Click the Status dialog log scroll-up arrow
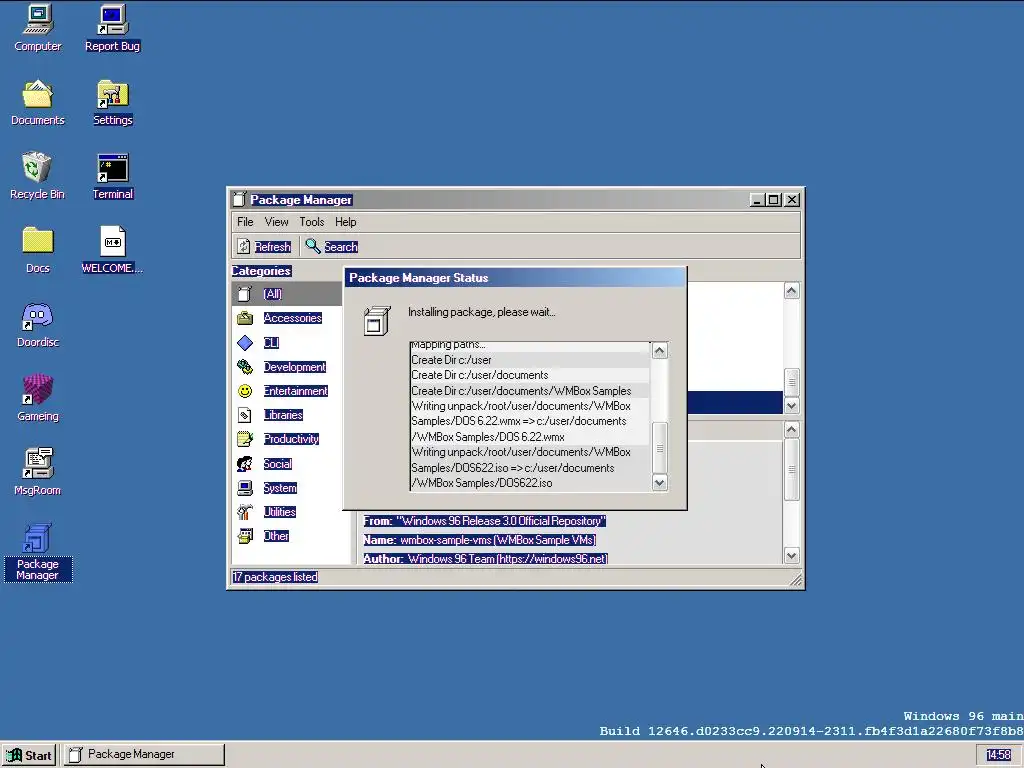 (x=660, y=351)
